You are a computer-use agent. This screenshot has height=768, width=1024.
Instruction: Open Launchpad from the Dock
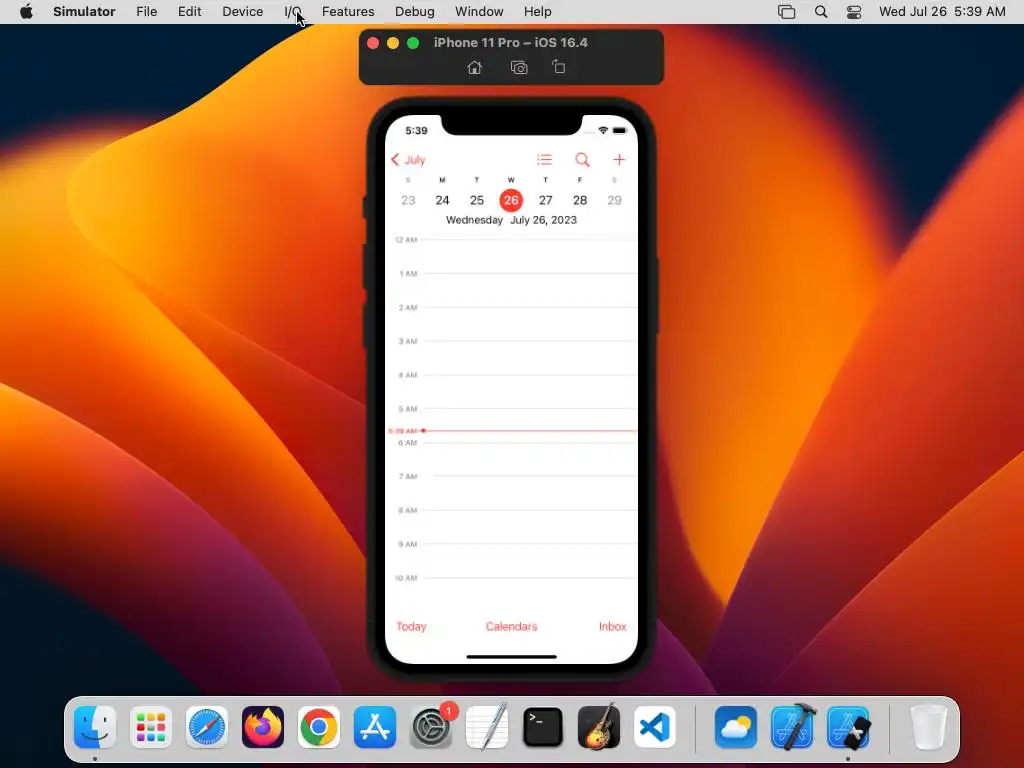click(x=151, y=727)
